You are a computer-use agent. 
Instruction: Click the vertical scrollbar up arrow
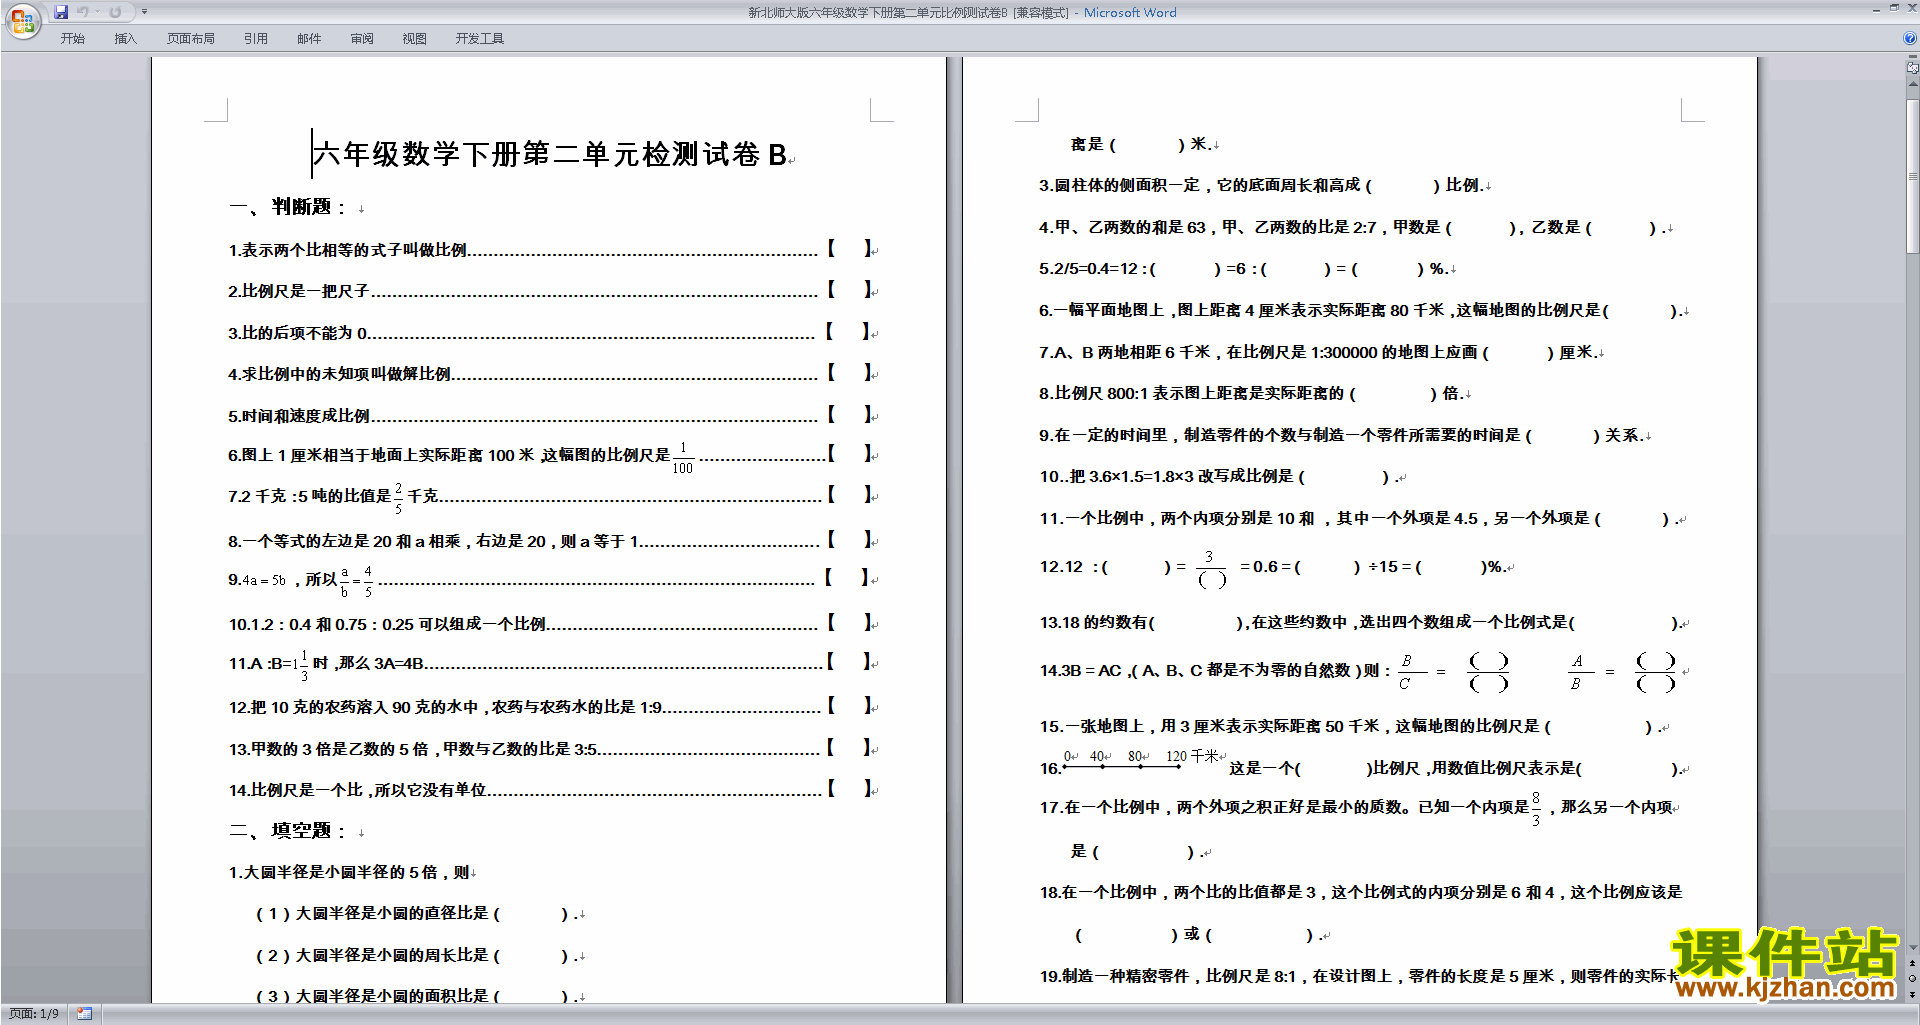[1913, 84]
